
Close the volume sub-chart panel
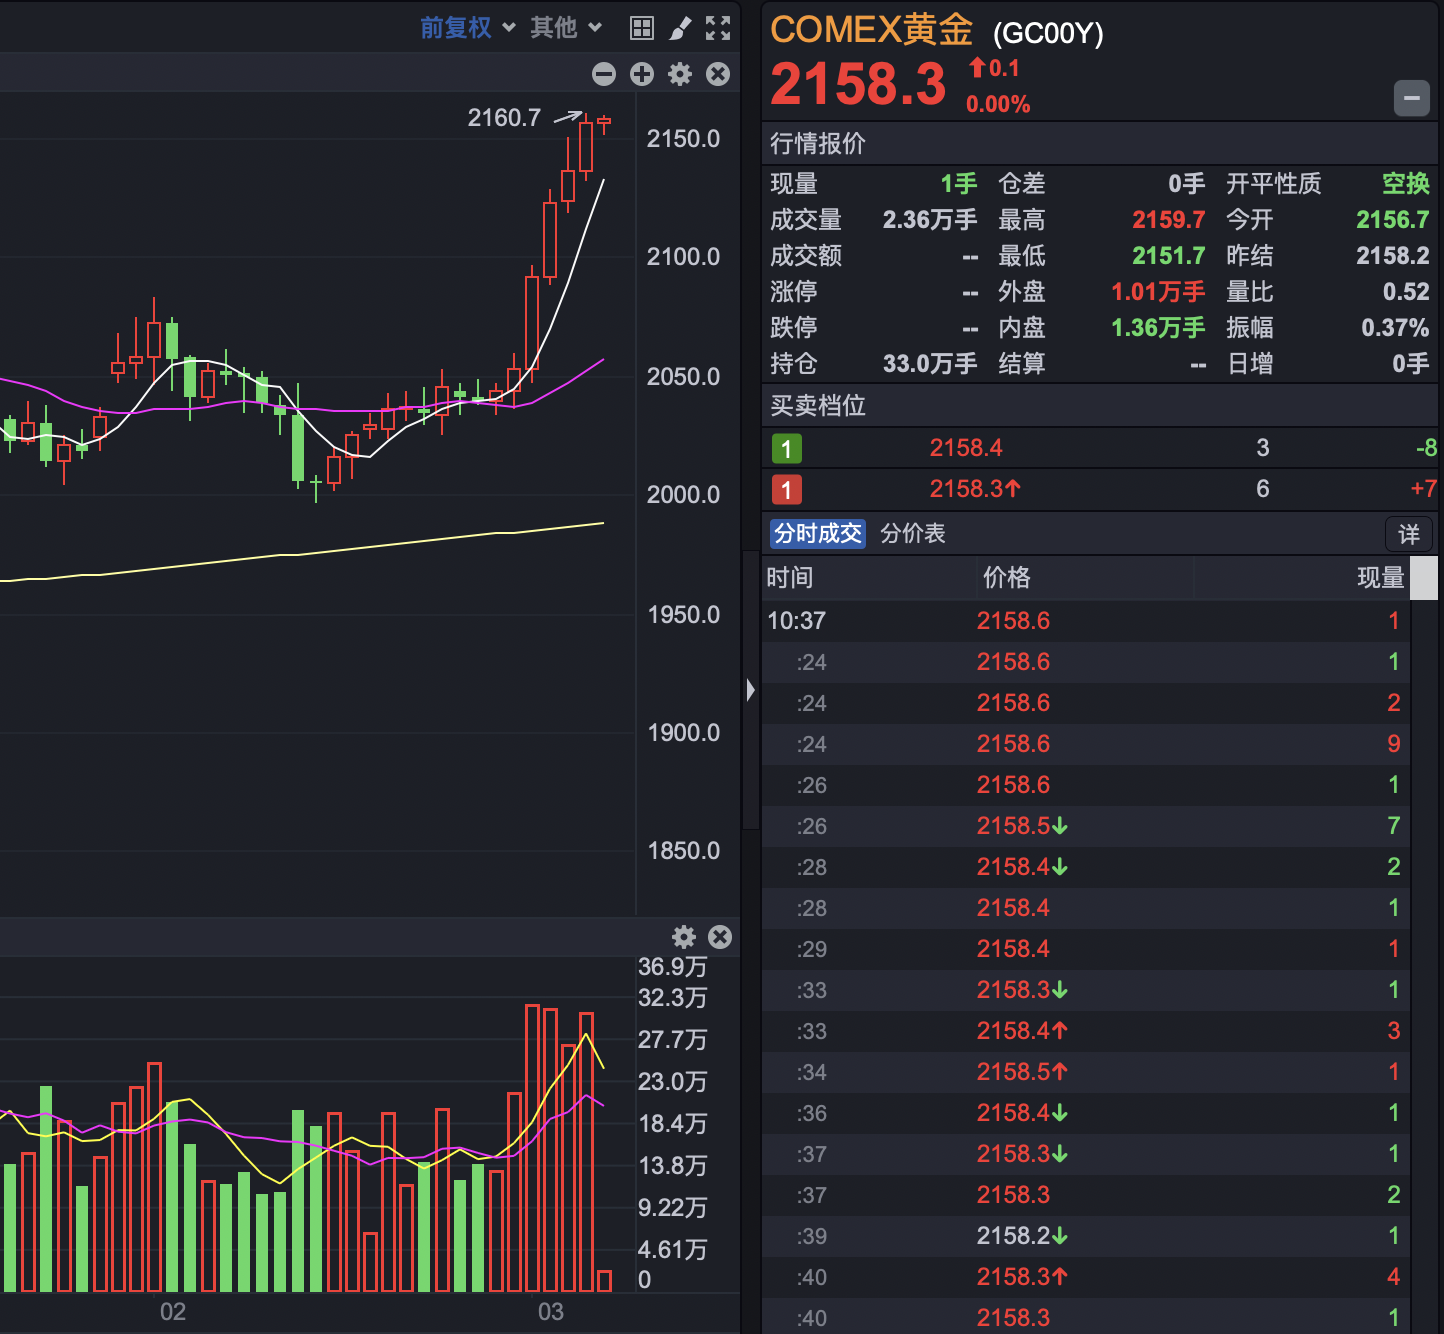pos(720,938)
